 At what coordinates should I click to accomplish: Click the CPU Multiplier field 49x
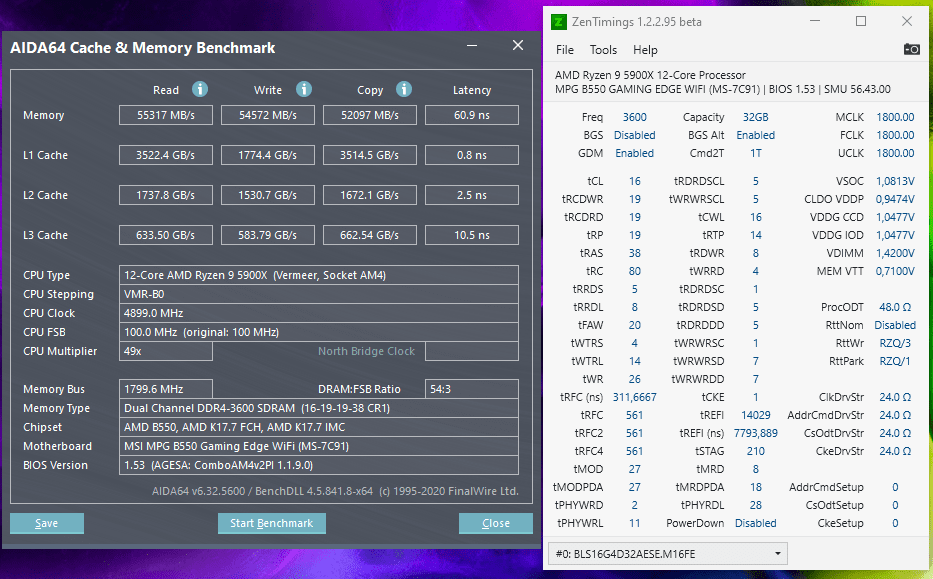pos(166,351)
